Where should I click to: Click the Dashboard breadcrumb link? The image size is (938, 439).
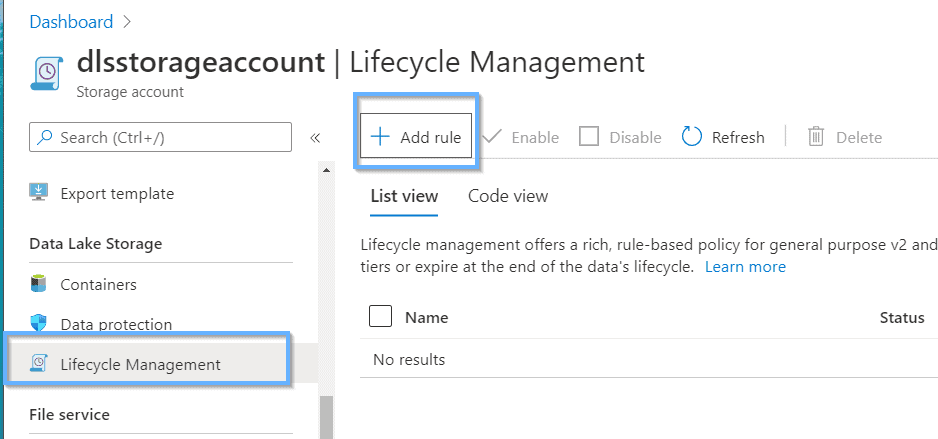[x=71, y=22]
